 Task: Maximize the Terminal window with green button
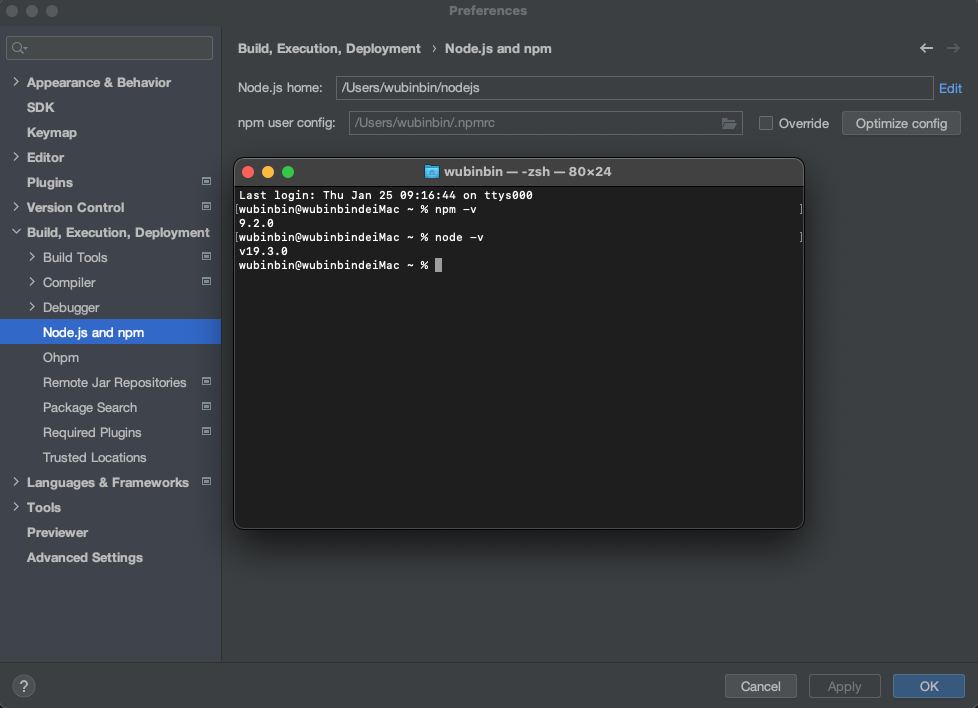click(288, 172)
